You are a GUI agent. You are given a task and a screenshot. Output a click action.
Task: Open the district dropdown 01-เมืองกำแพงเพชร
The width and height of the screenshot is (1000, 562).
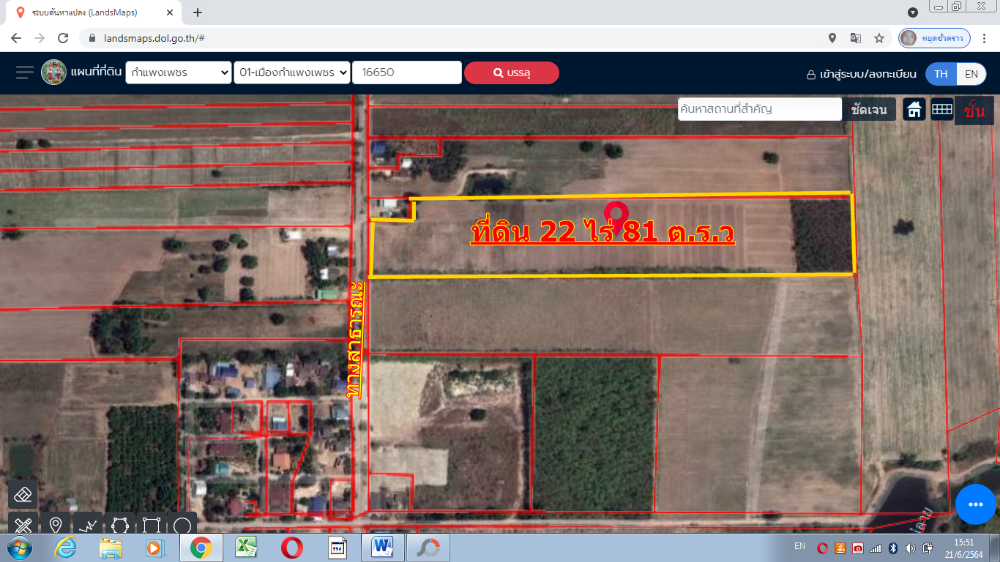(x=292, y=72)
